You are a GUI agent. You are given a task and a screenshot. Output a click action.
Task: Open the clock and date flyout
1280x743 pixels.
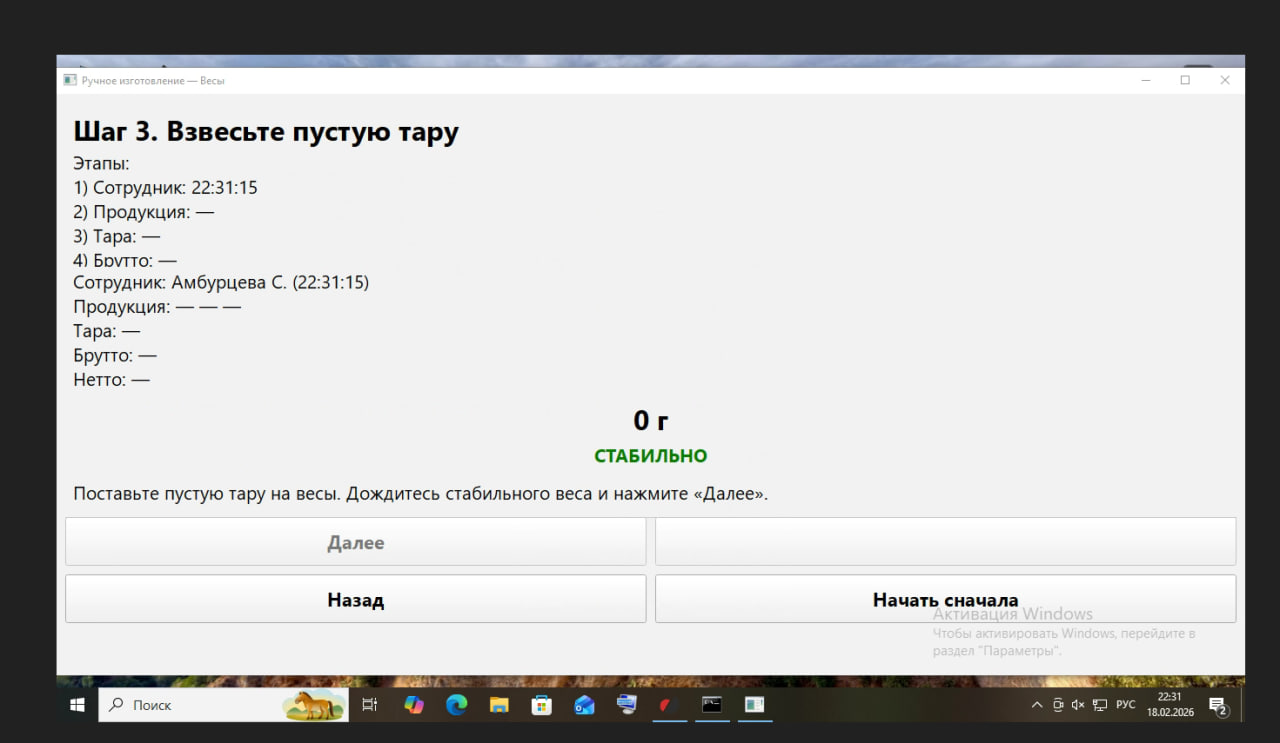coord(1169,705)
